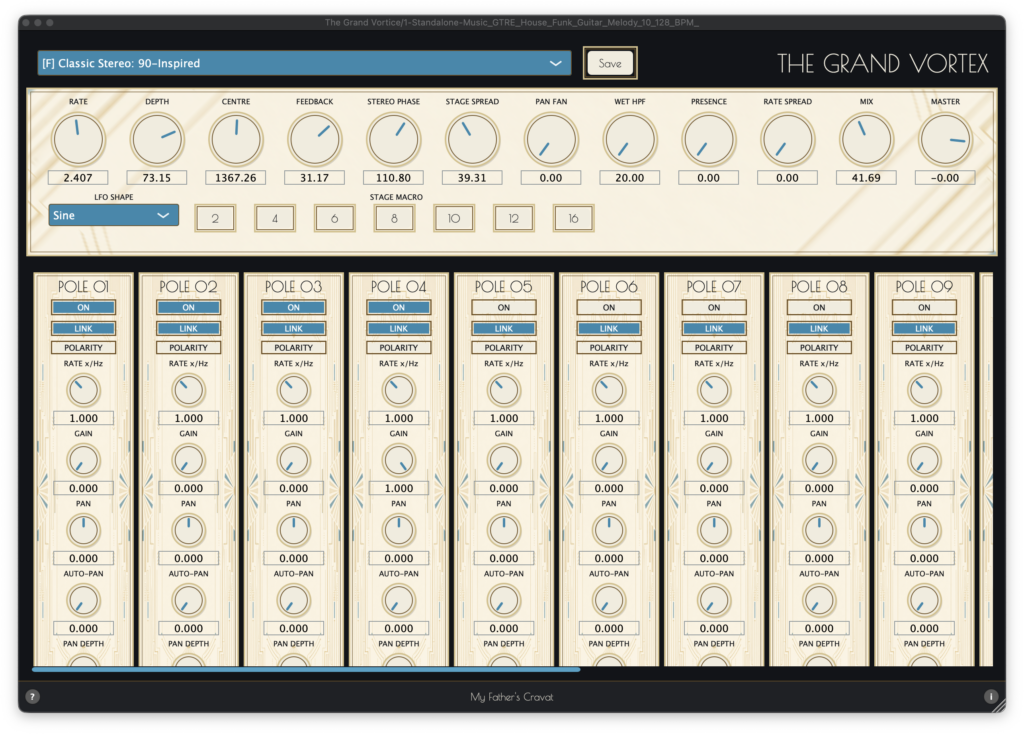Select stage macro 6

[x=334, y=218]
